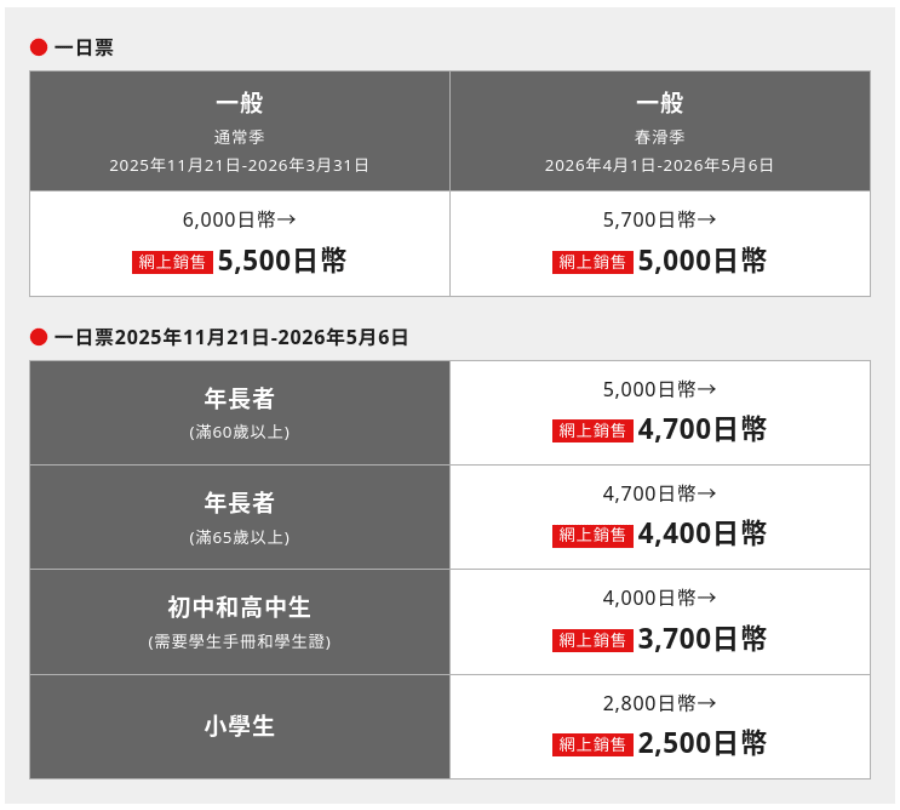Screen dimensions: 900x810
Task: Select the 一般 春滑季 column header
Action: [659, 131]
